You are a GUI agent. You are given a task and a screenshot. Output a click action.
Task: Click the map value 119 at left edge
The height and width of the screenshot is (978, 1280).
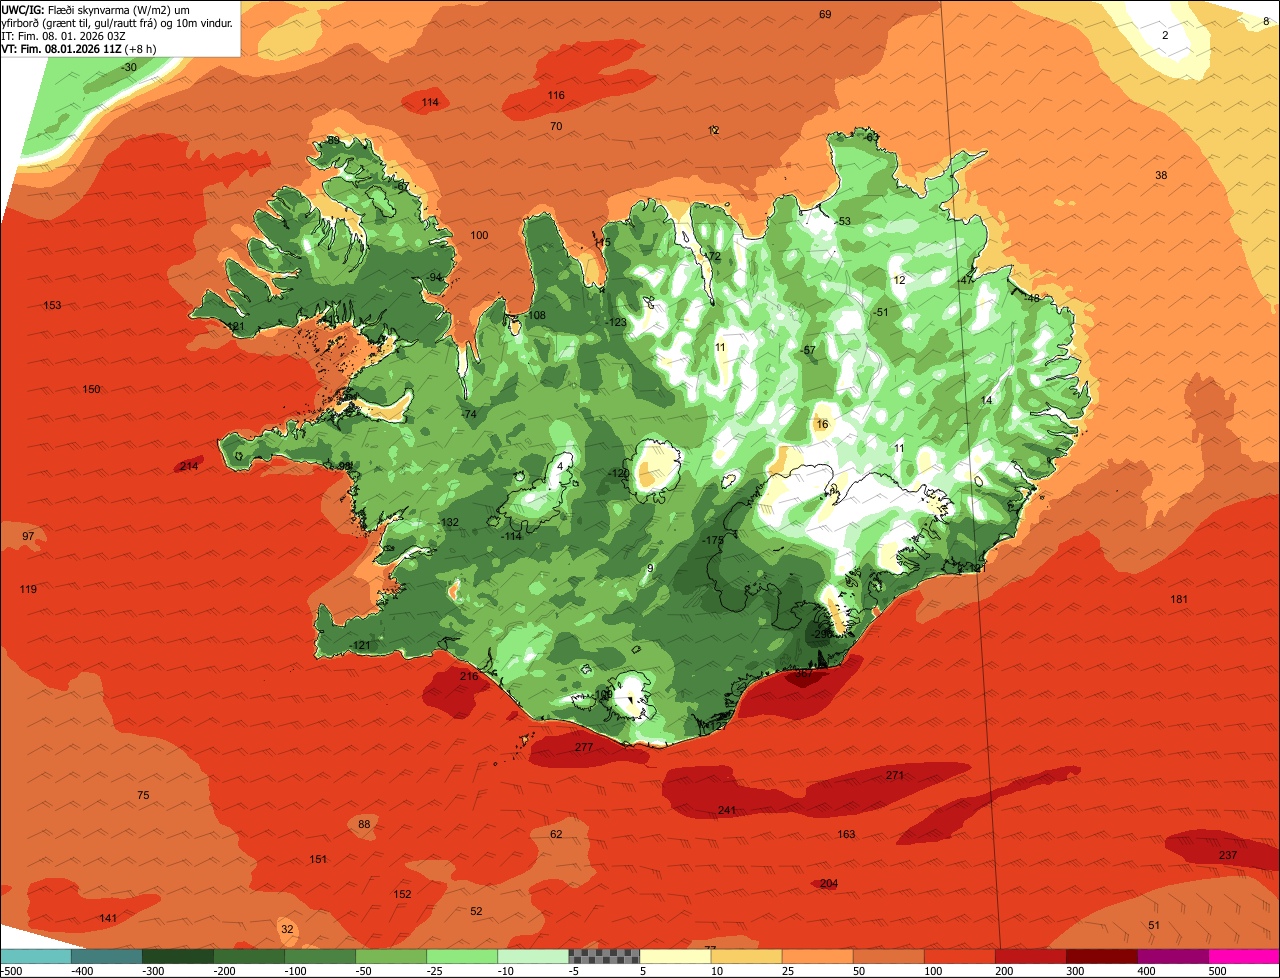pos(28,590)
